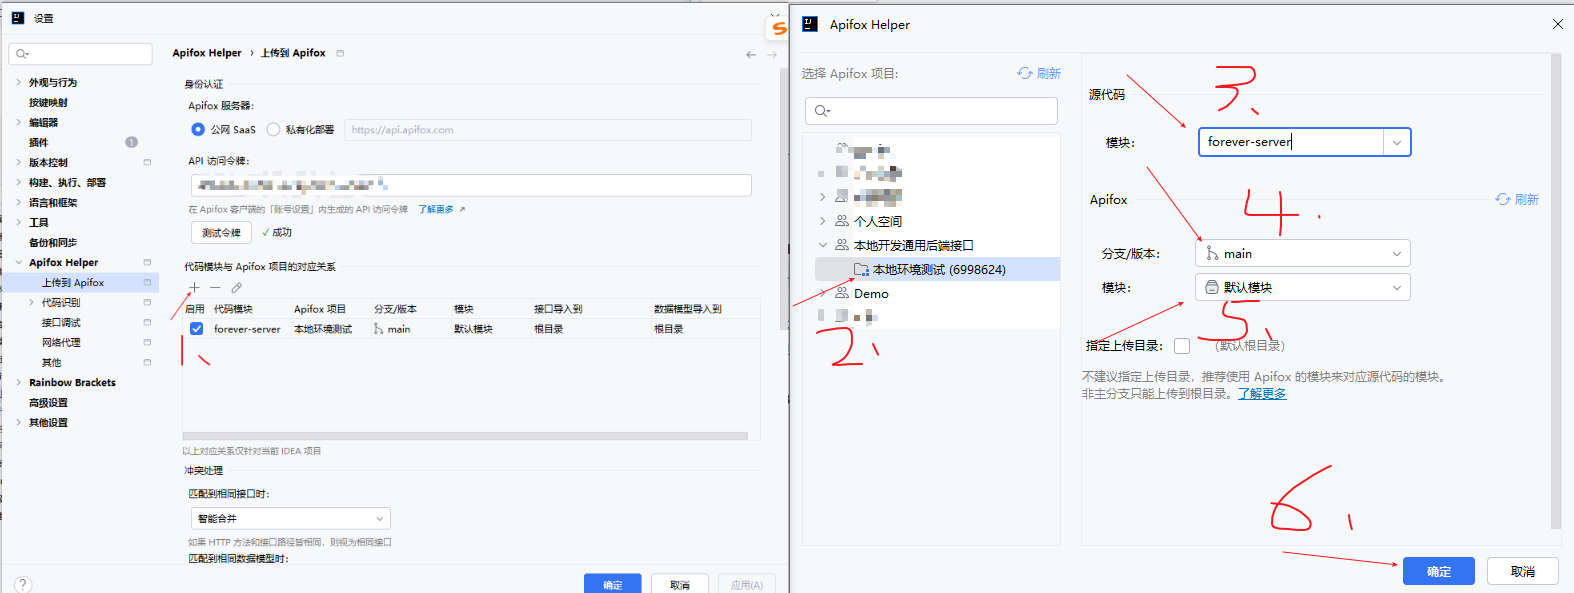
Task: Click the 代码模块 column header
Action: (233, 309)
